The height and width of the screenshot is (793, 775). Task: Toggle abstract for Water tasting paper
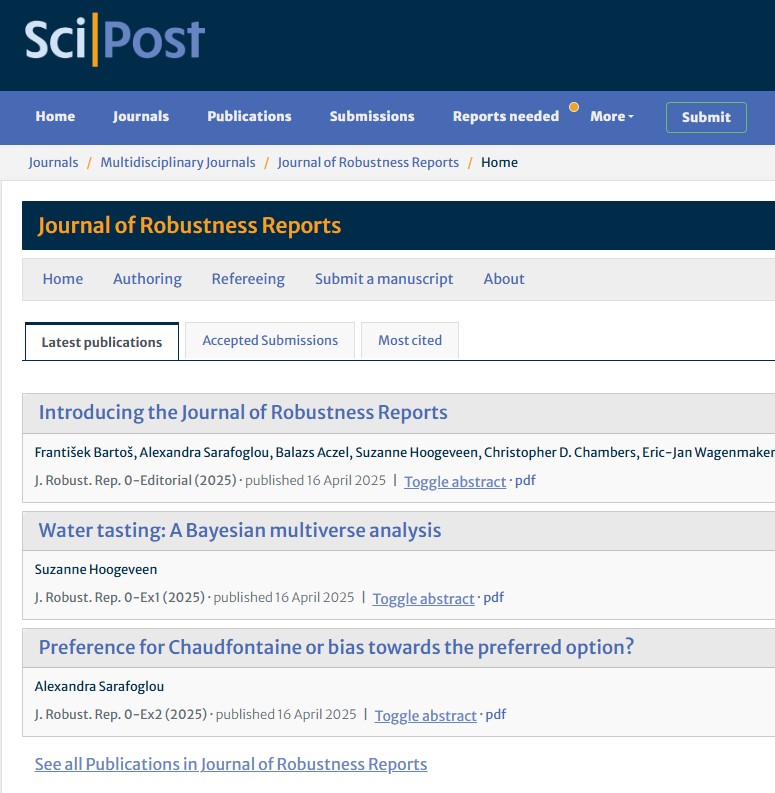tap(423, 598)
